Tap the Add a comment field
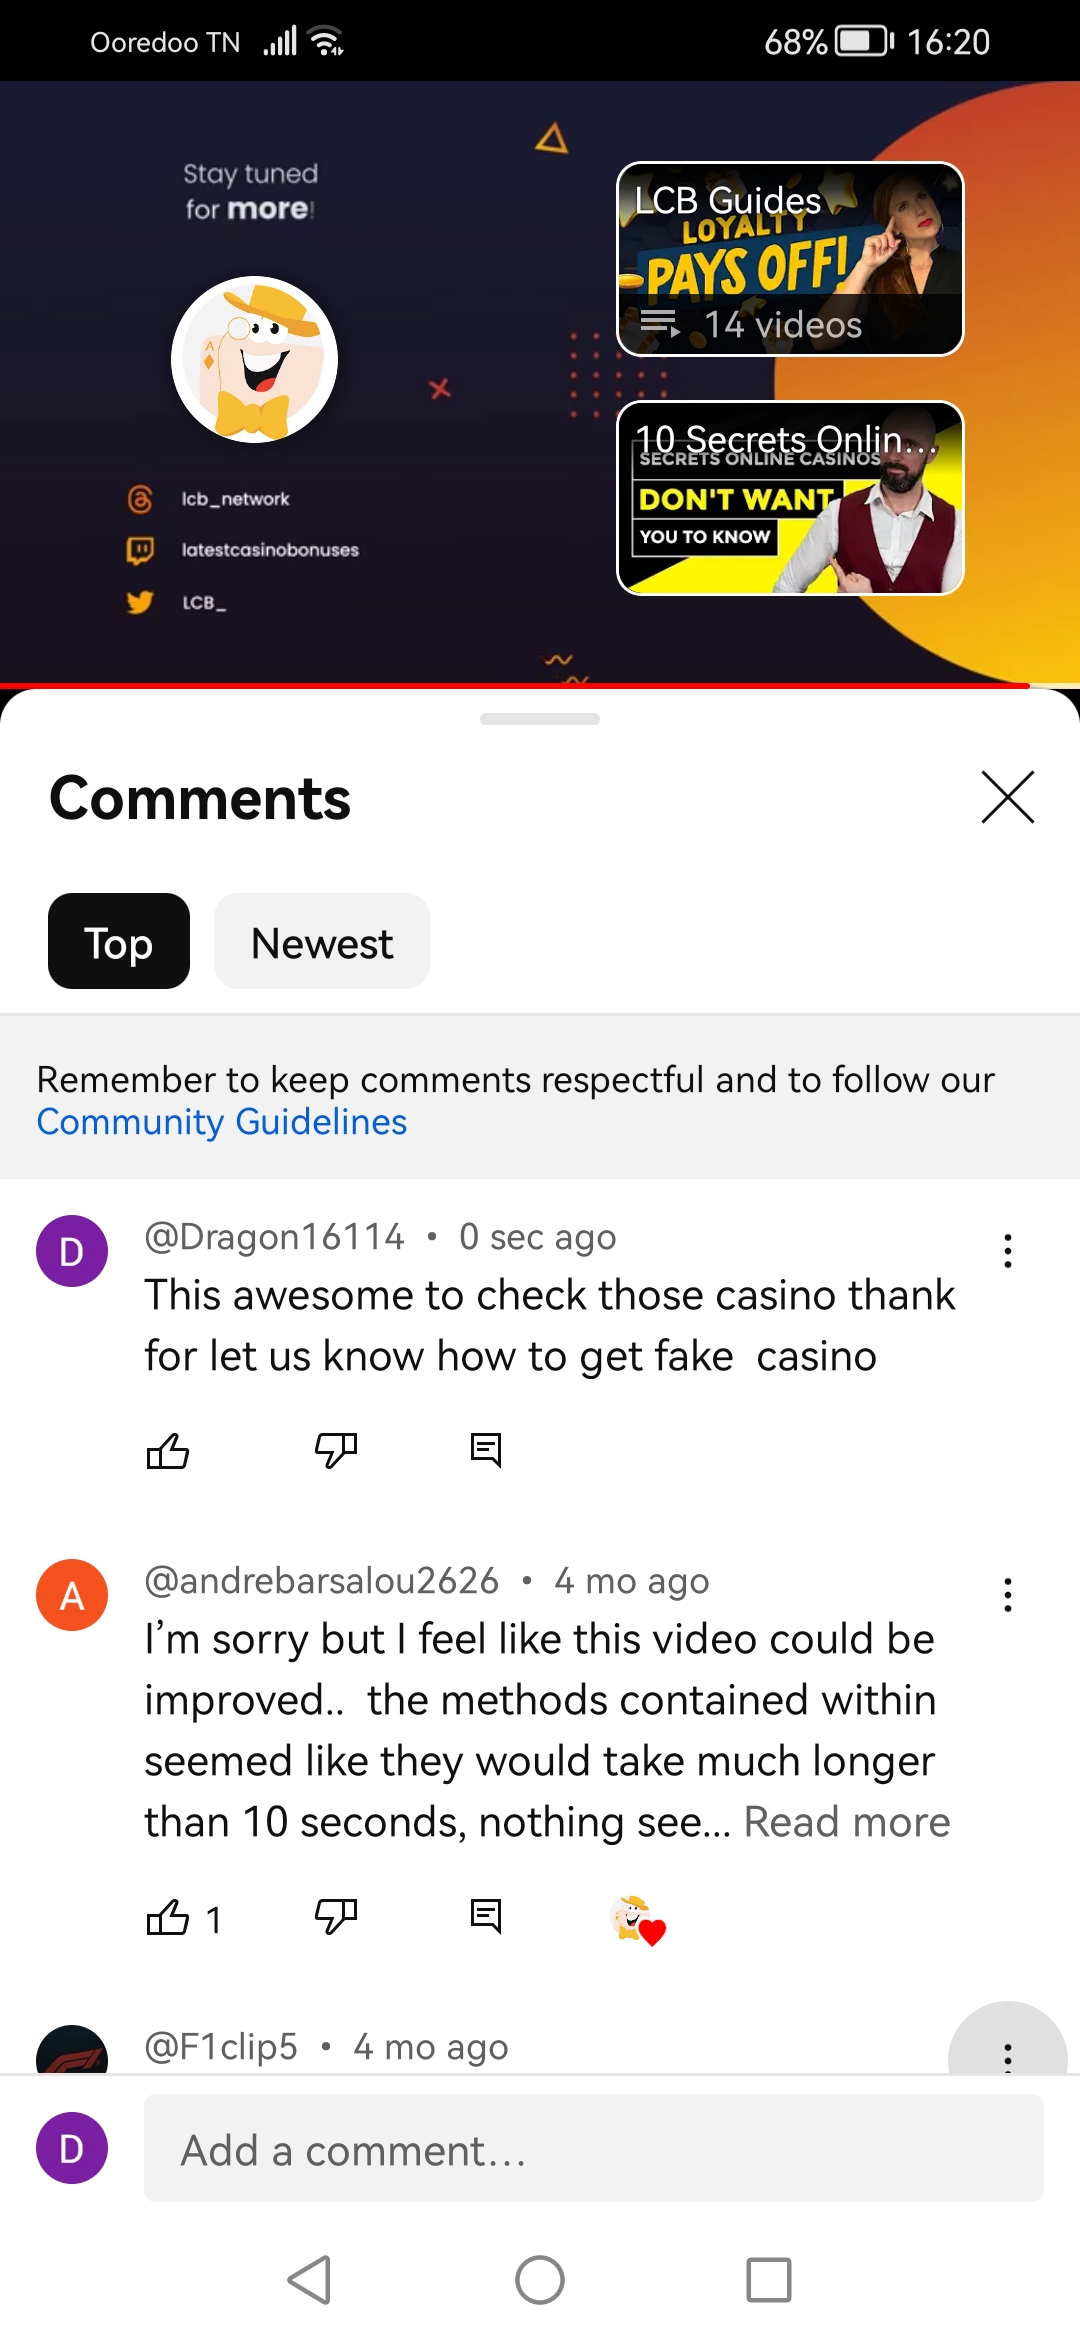This screenshot has width=1080, height=2340. tap(594, 2148)
